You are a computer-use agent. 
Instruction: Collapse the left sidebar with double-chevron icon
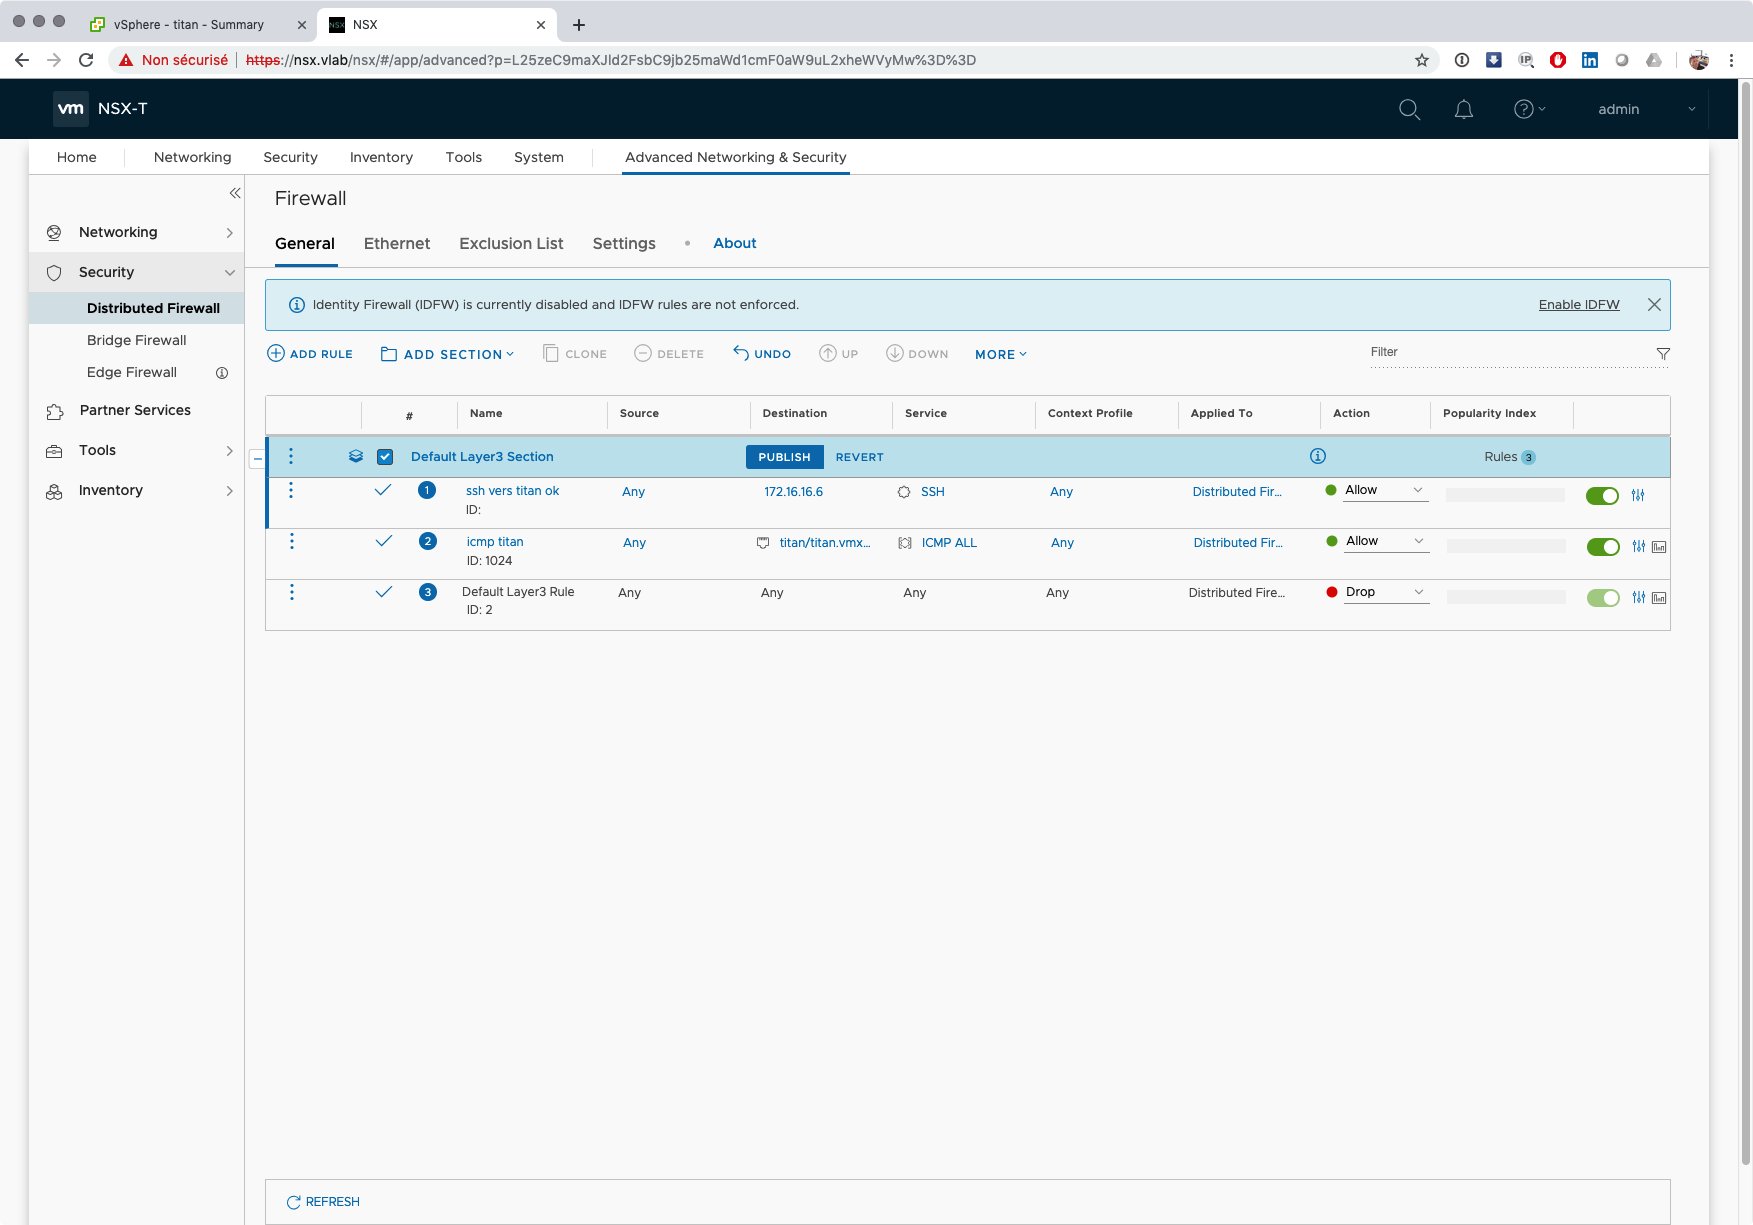click(235, 193)
